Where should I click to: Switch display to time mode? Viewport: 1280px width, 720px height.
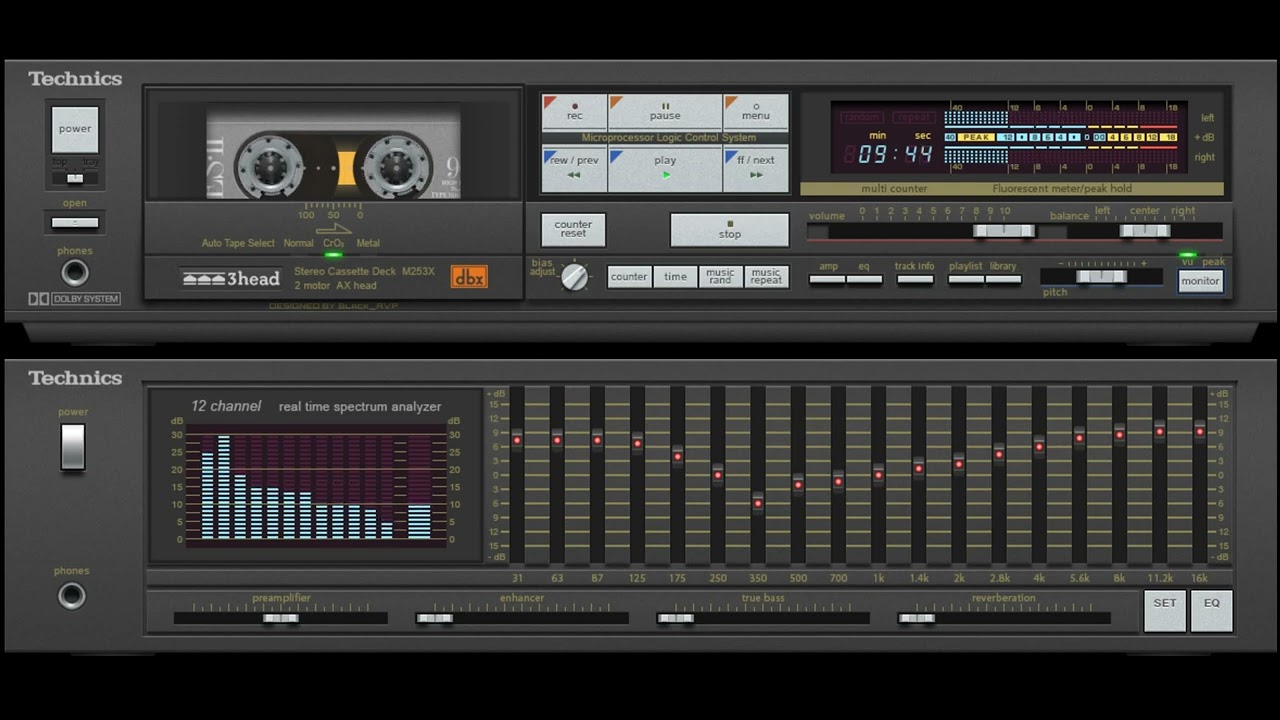[x=675, y=277]
